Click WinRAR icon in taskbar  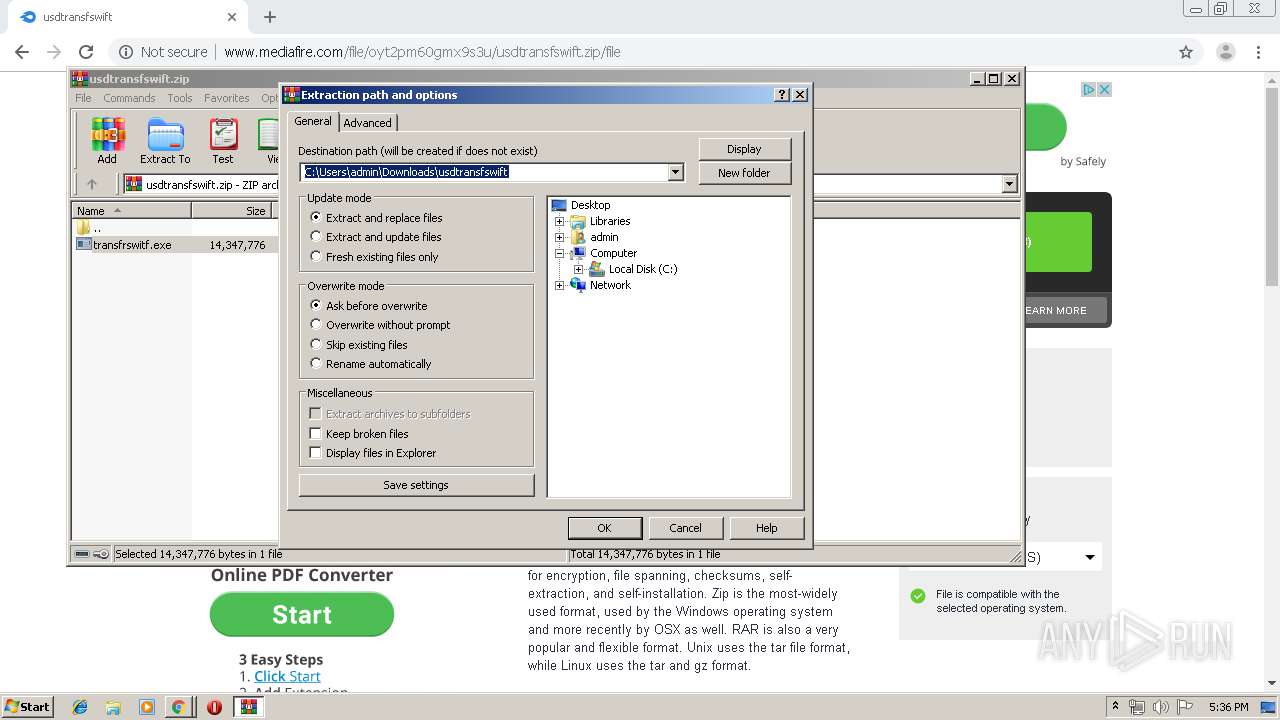pyautogui.click(x=248, y=707)
